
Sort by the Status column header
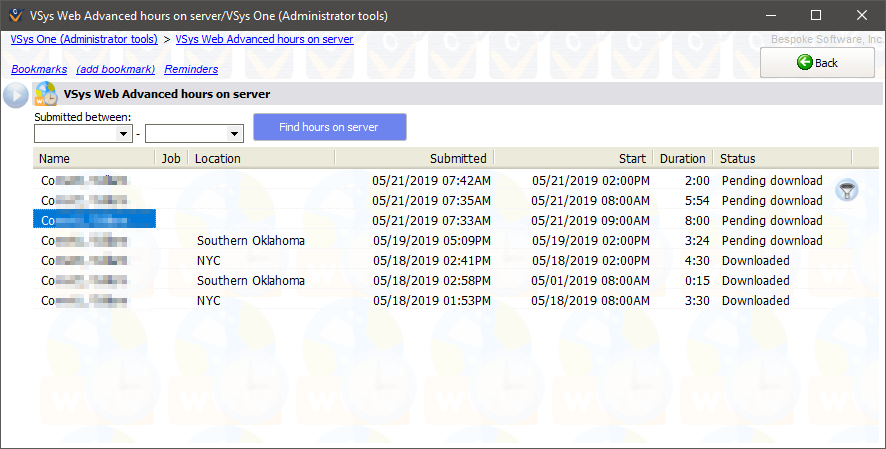pos(780,158)
